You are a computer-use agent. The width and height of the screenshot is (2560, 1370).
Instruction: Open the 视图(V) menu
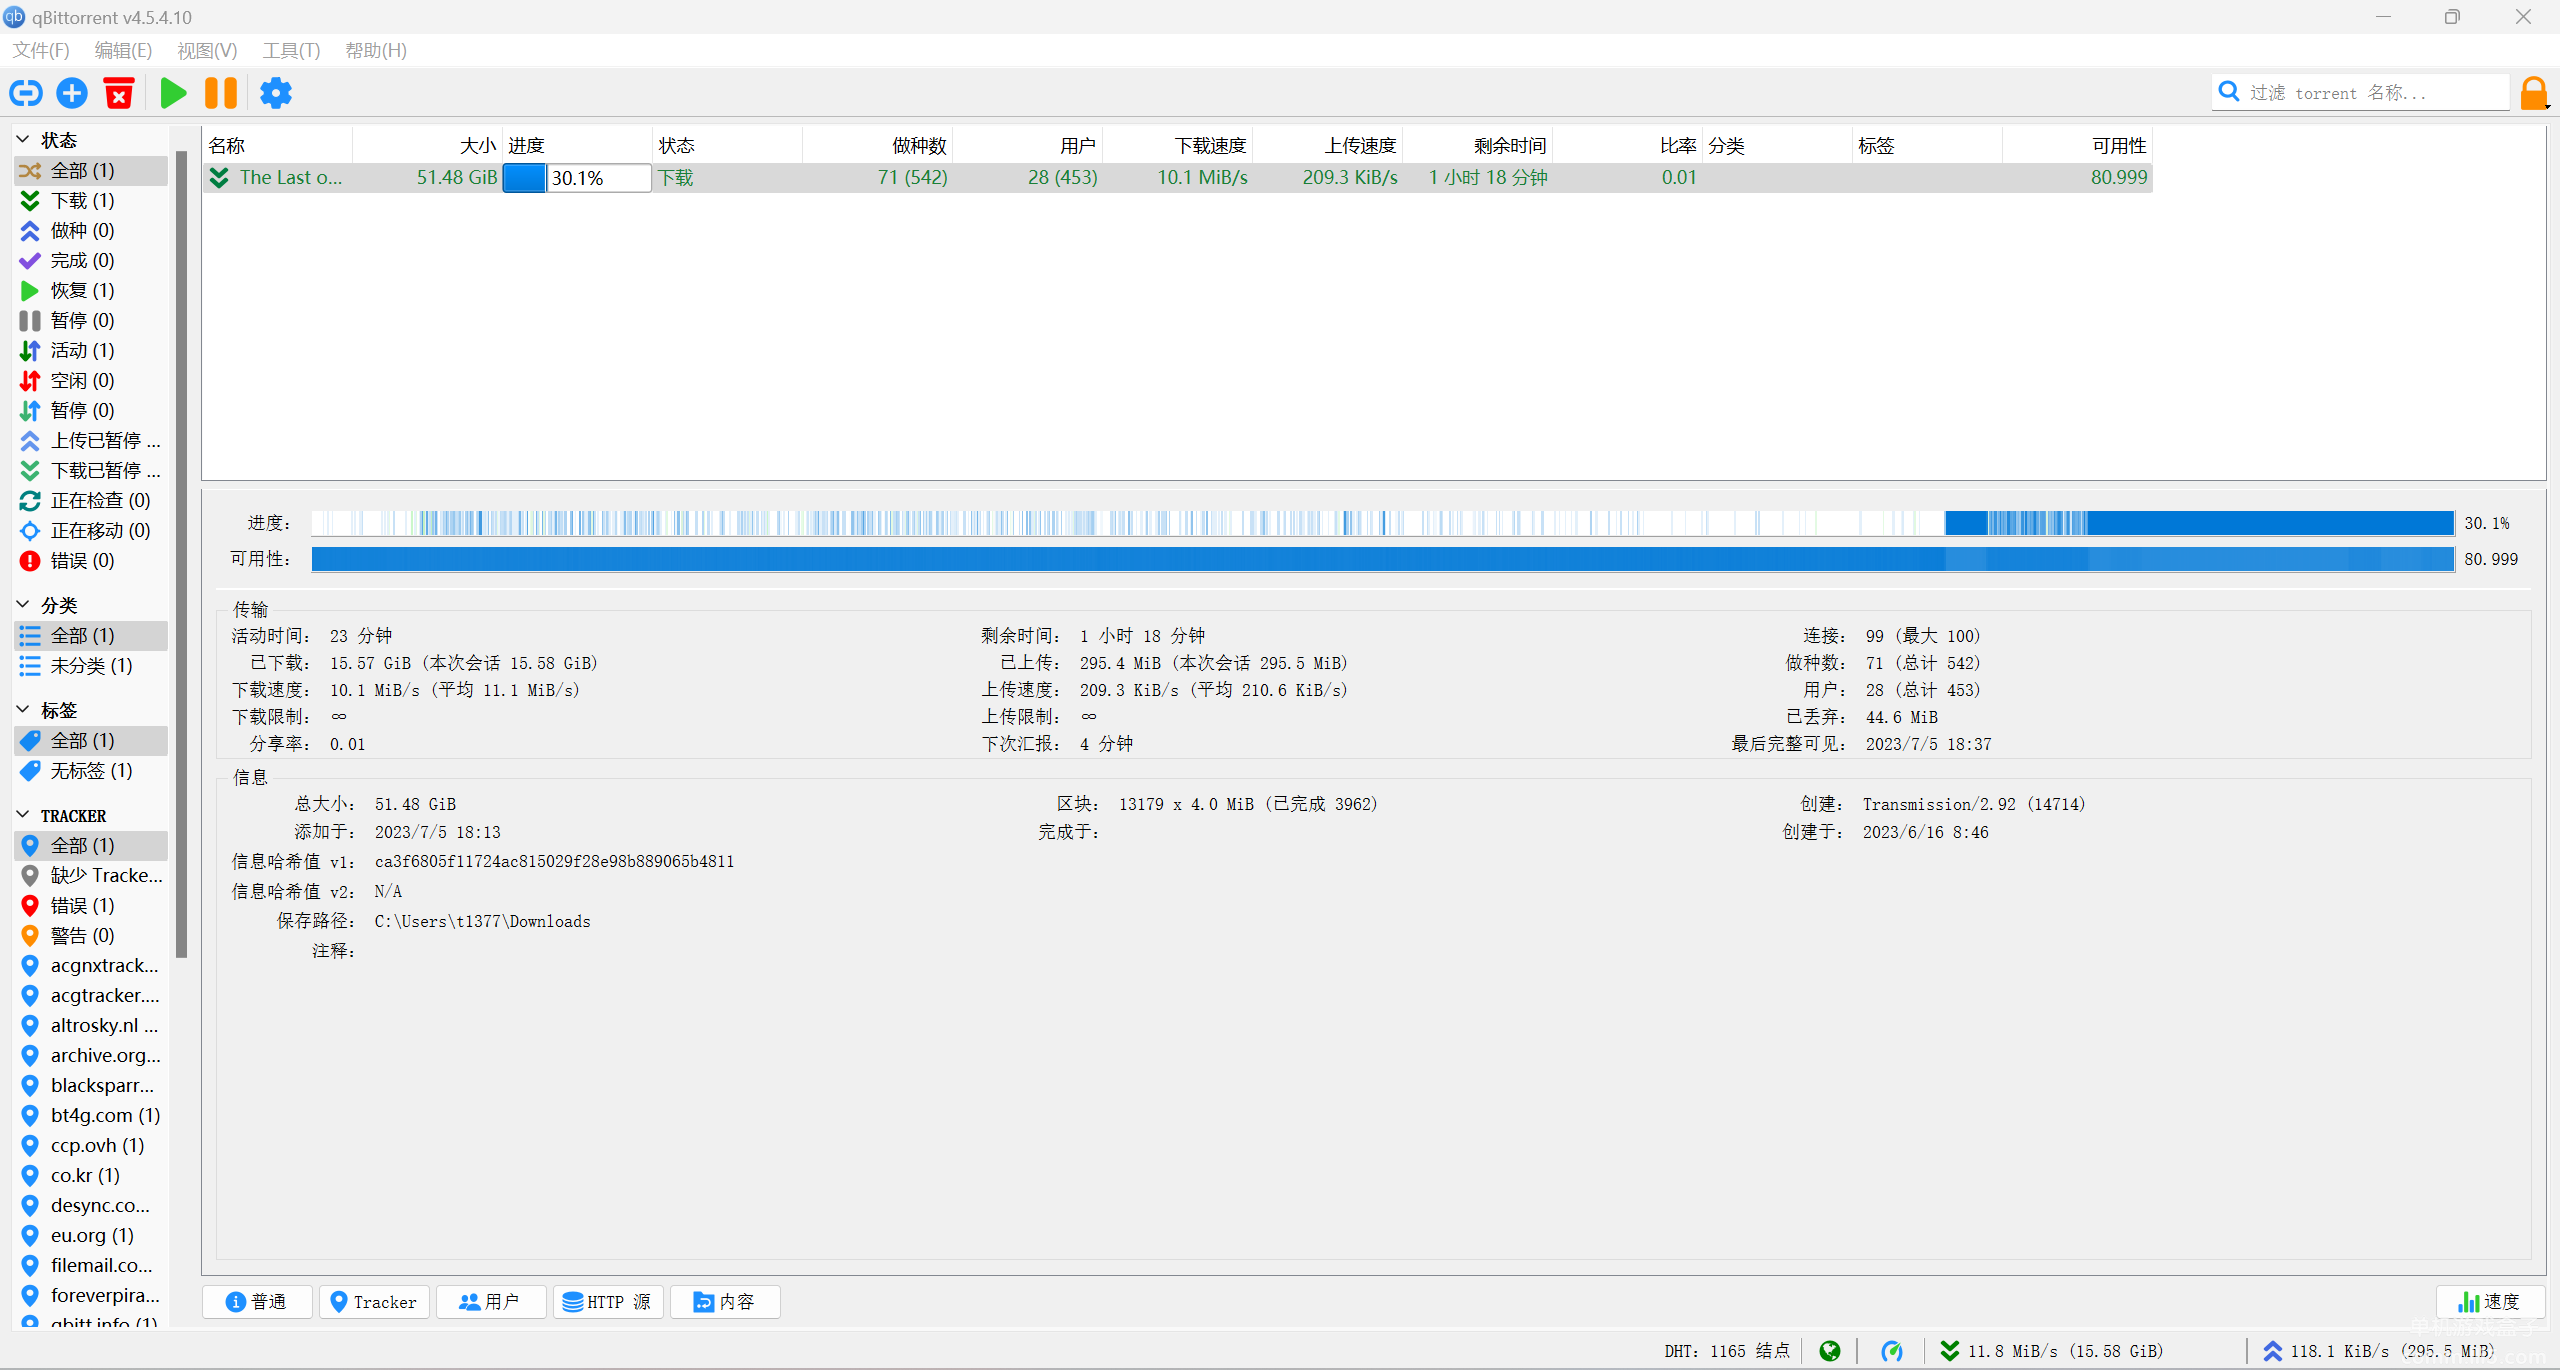(207, 50)
